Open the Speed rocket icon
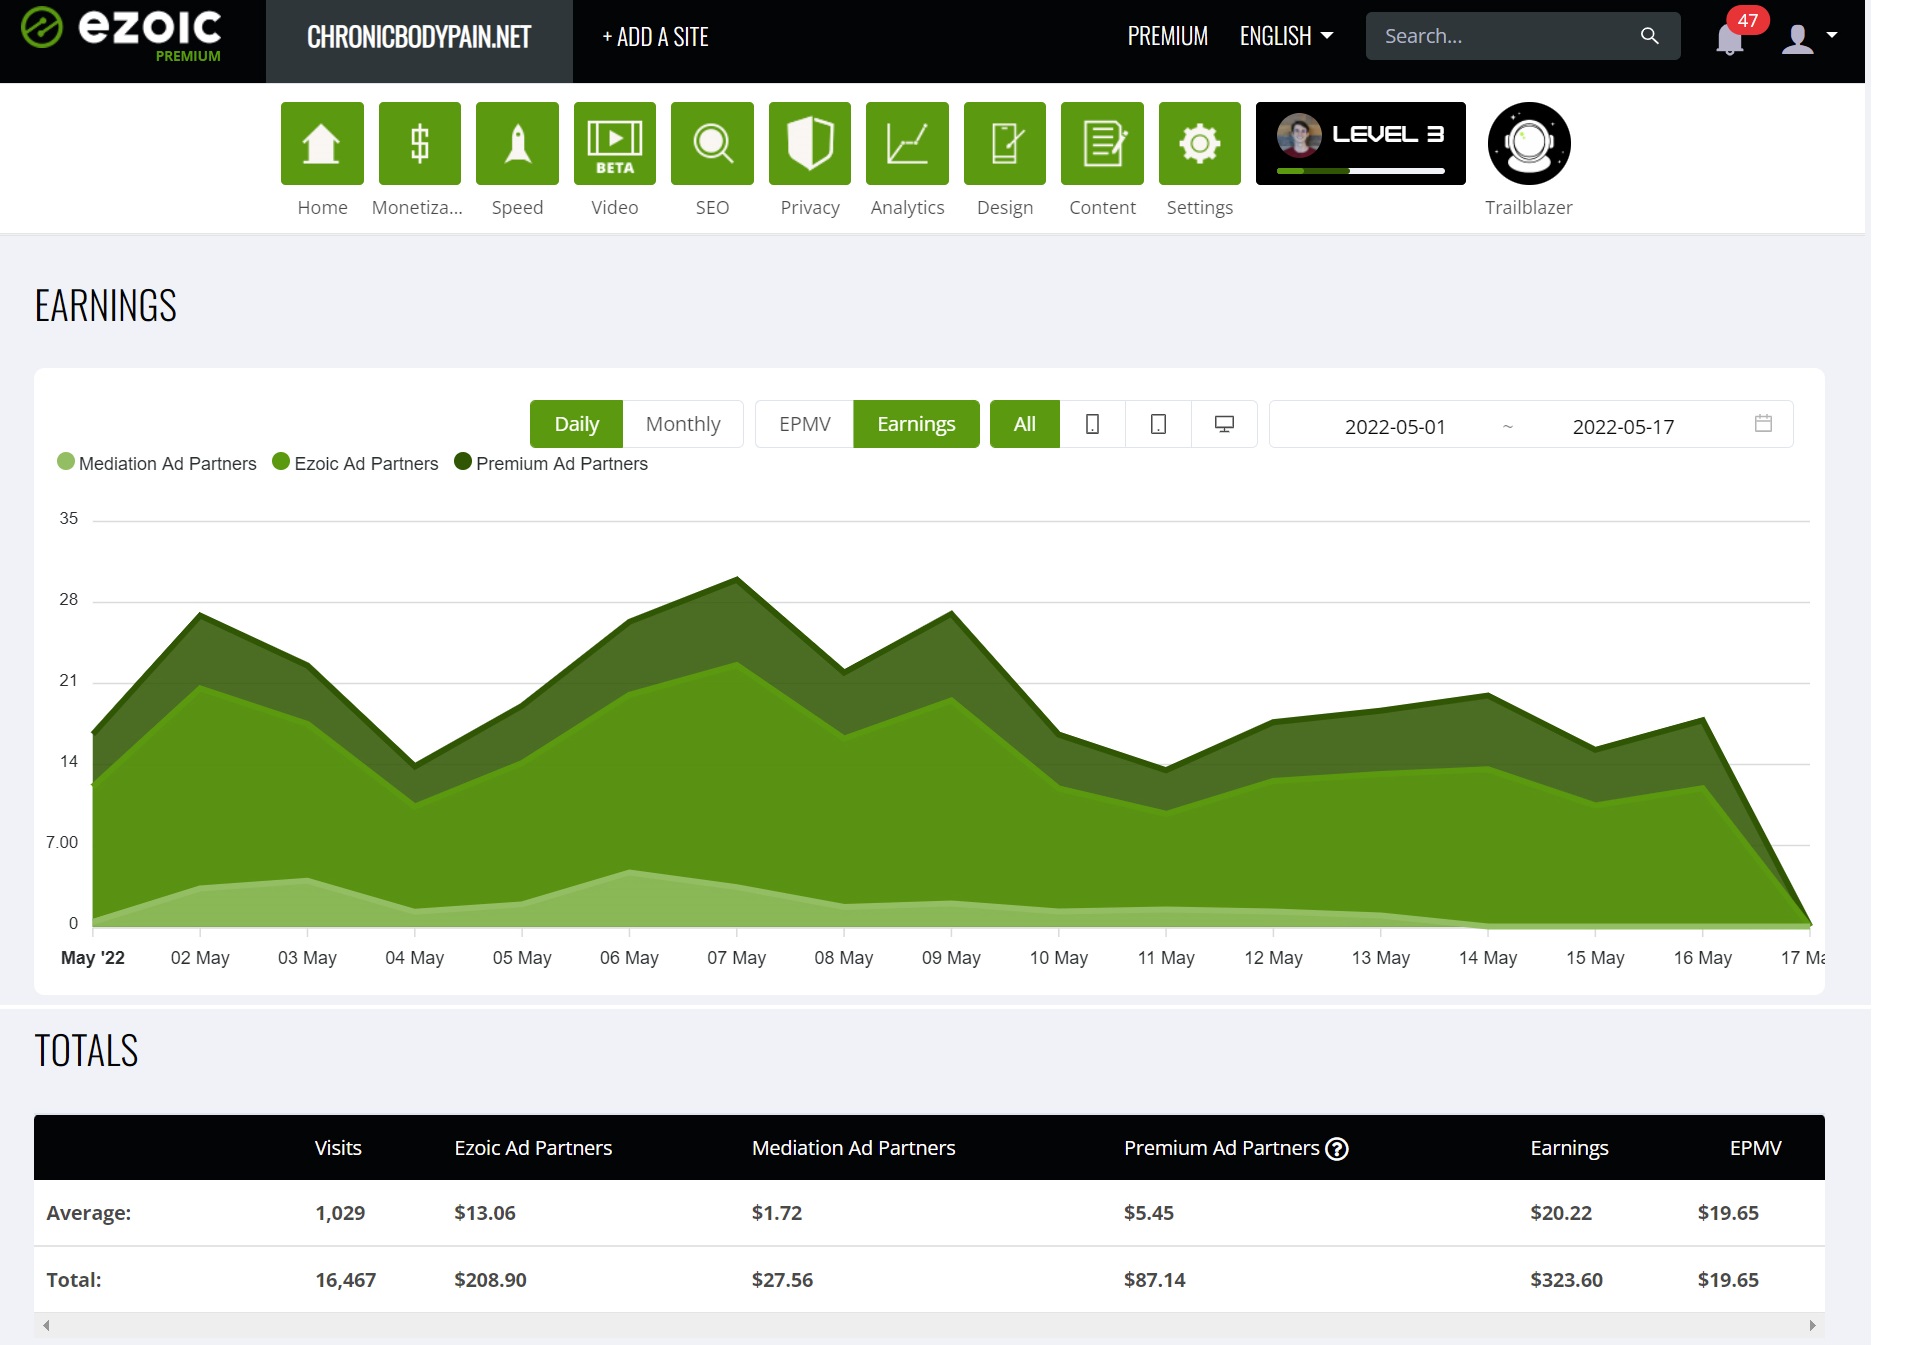Image resolution: width=1915 pixels, height=1345 pixels. (517, 143)
